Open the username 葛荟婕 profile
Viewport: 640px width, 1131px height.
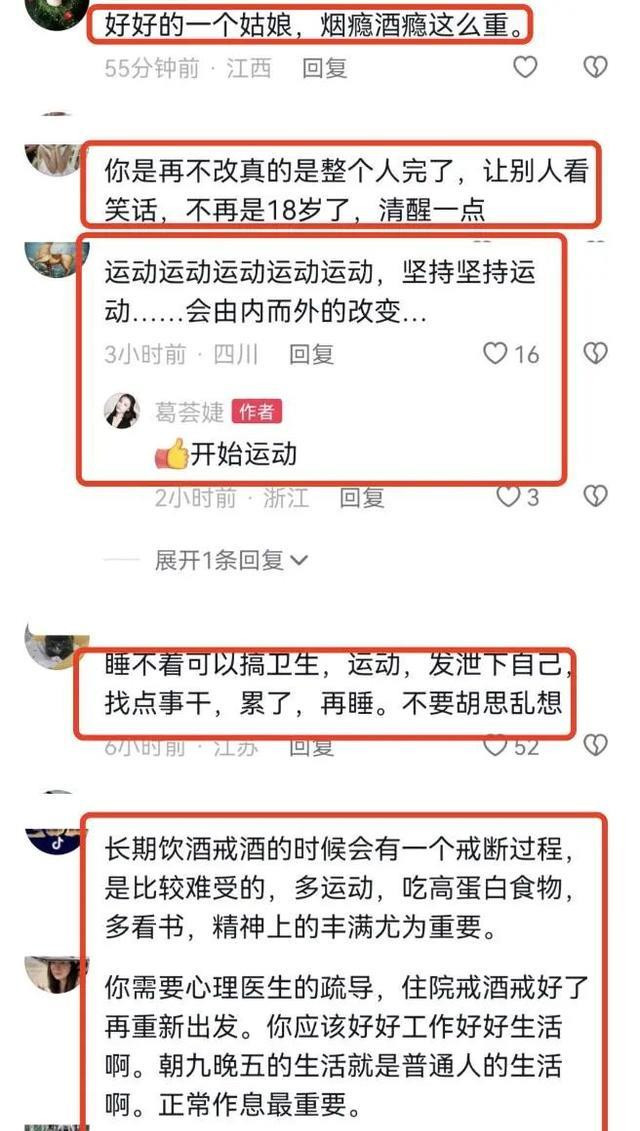tap(189, 412)
